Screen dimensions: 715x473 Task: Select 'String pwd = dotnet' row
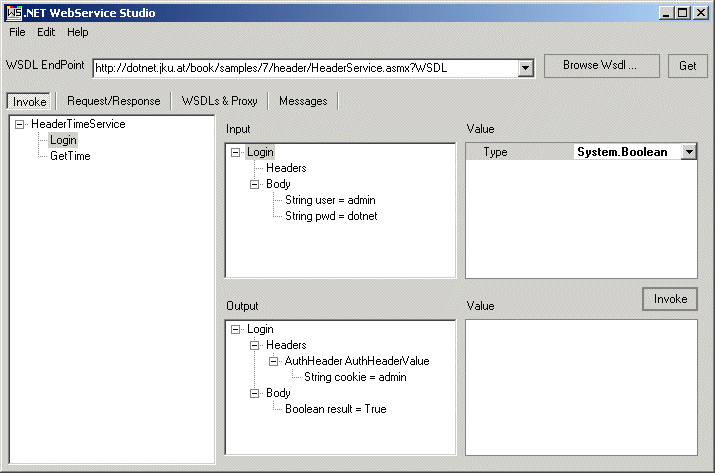(x=331, y=216)
